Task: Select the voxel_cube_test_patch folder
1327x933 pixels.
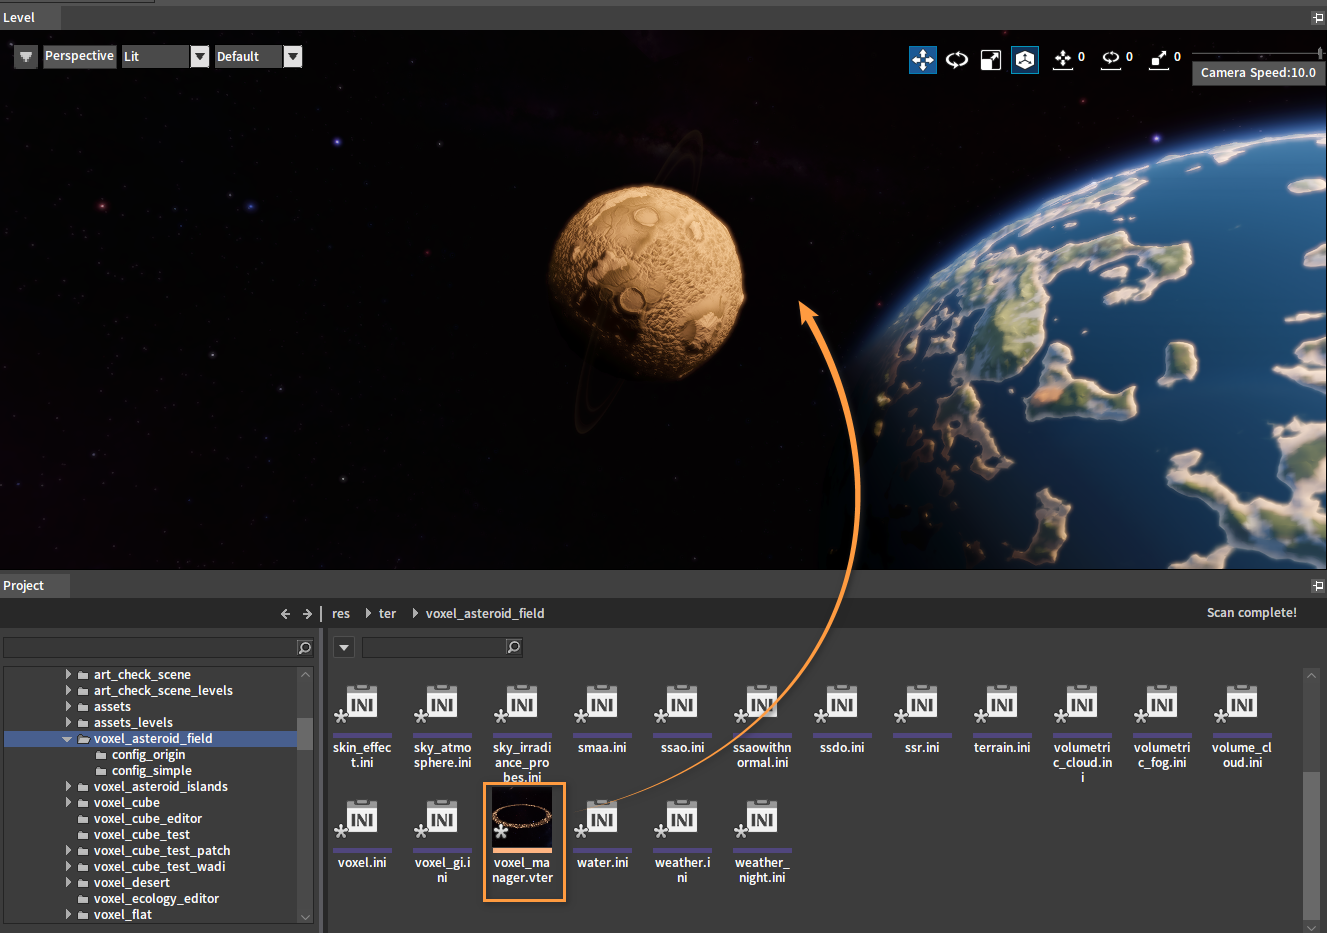Action: tap(161, 850)
